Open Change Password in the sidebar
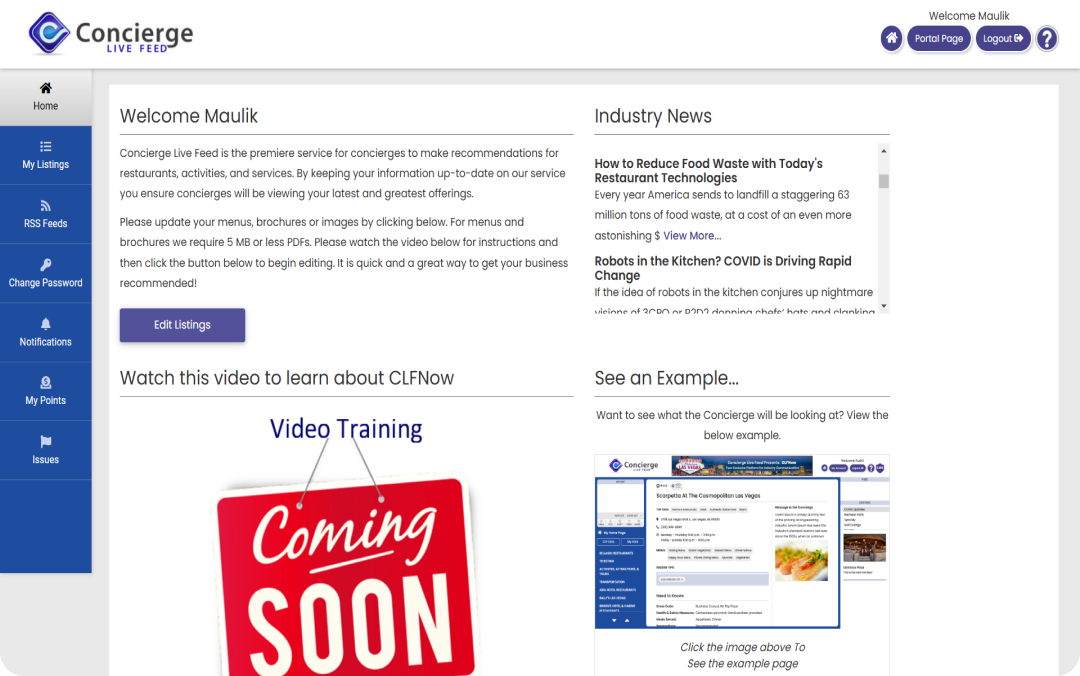The width and height of the screenshot is (1080, 676). [45, 274]
